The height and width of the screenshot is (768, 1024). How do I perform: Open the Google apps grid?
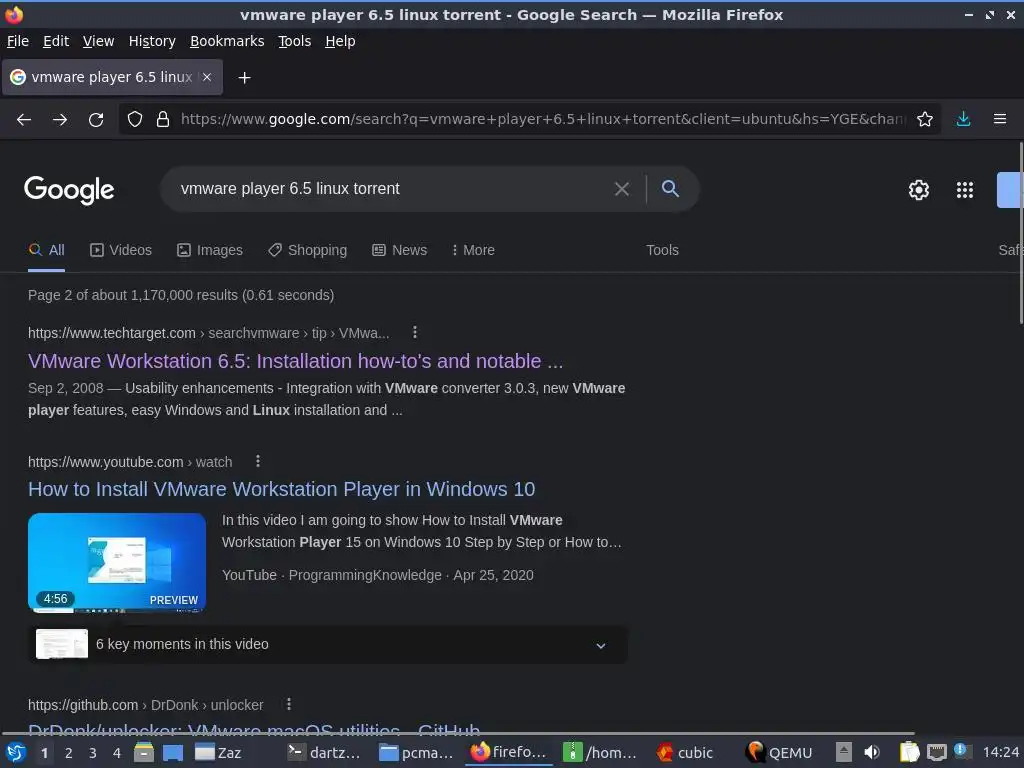[965, 190]
